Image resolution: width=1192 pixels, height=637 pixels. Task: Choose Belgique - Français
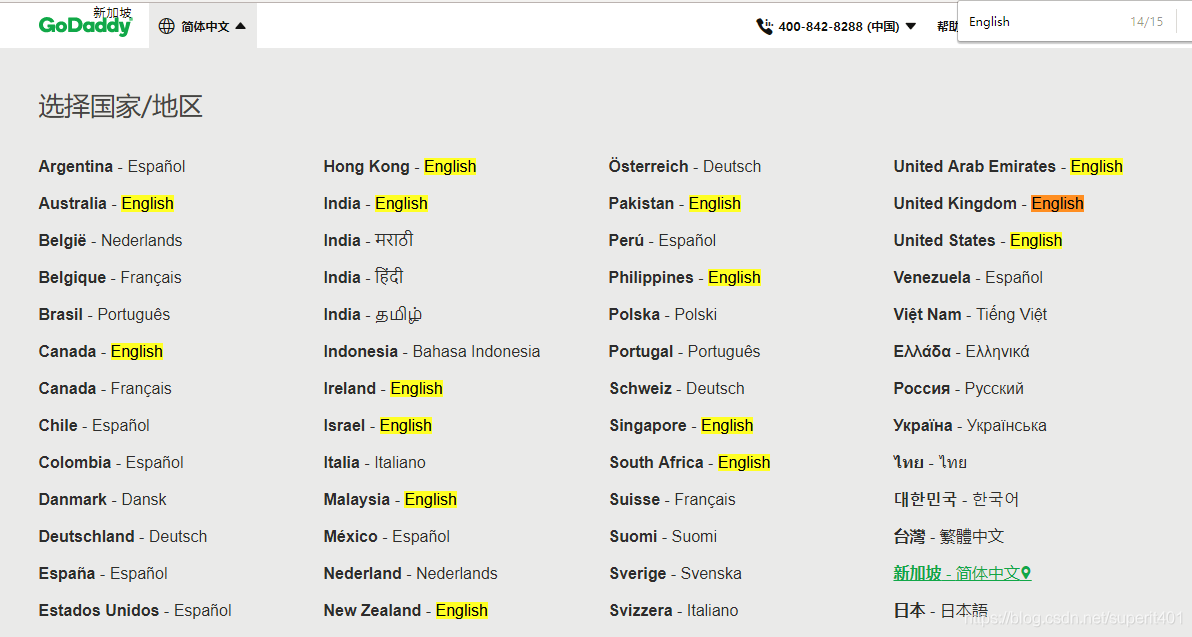110,277
